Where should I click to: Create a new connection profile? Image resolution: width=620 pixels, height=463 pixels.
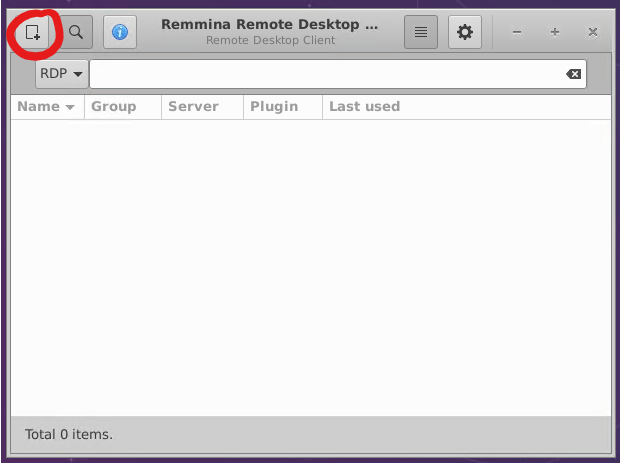pyautogui.click(x=32, y=32)
